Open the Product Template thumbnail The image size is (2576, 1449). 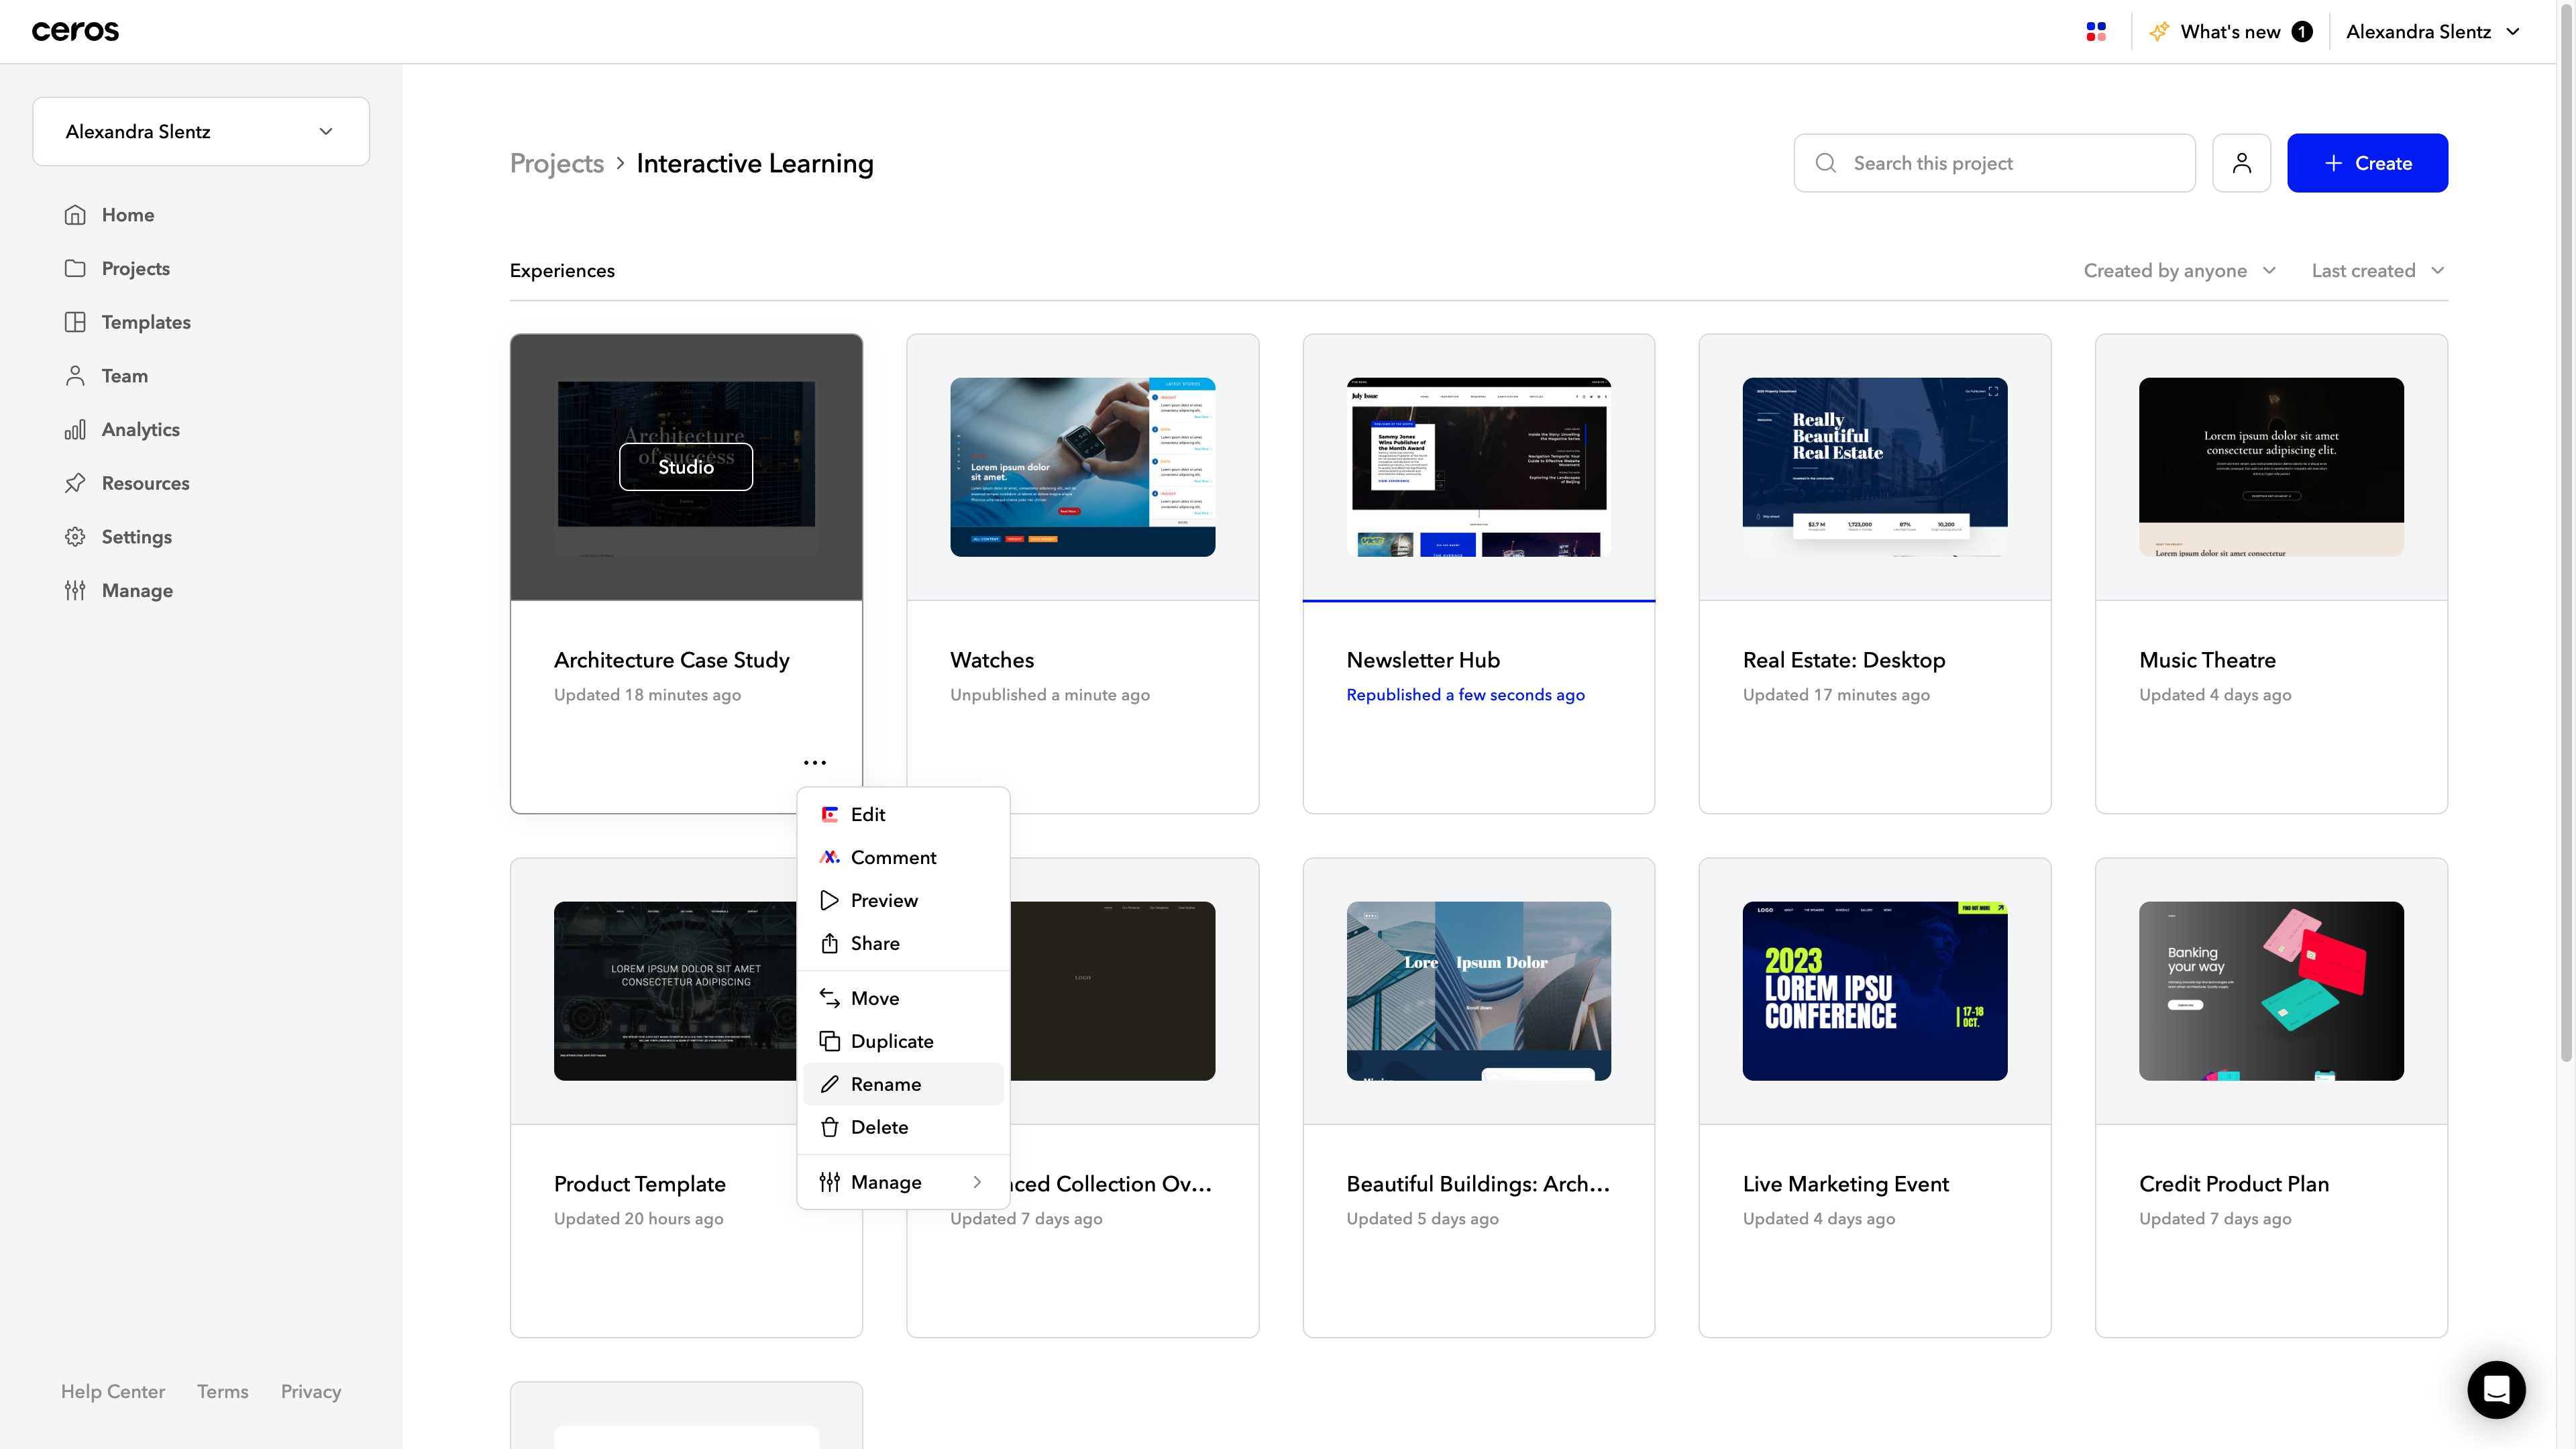(x=675, y=991)
